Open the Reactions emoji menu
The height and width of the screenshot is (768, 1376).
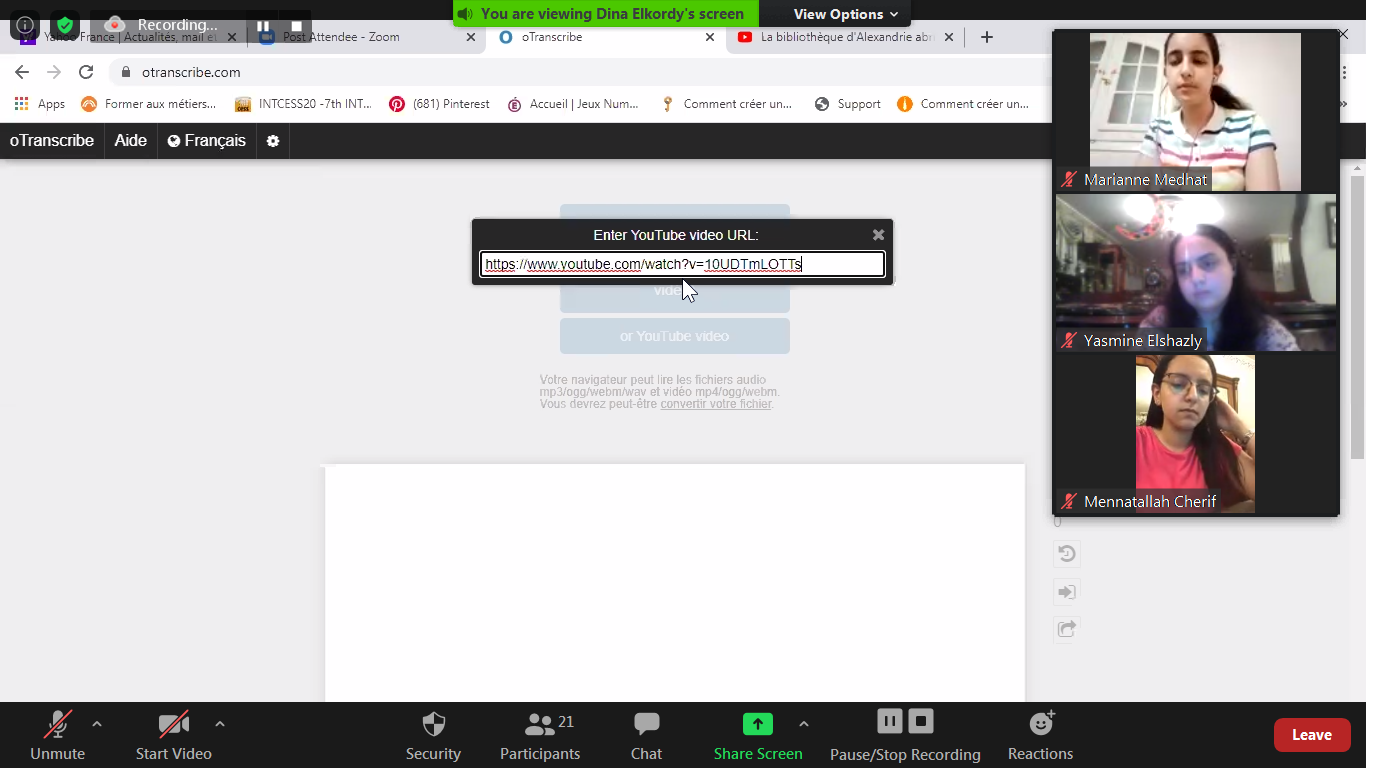(1040, 724)
